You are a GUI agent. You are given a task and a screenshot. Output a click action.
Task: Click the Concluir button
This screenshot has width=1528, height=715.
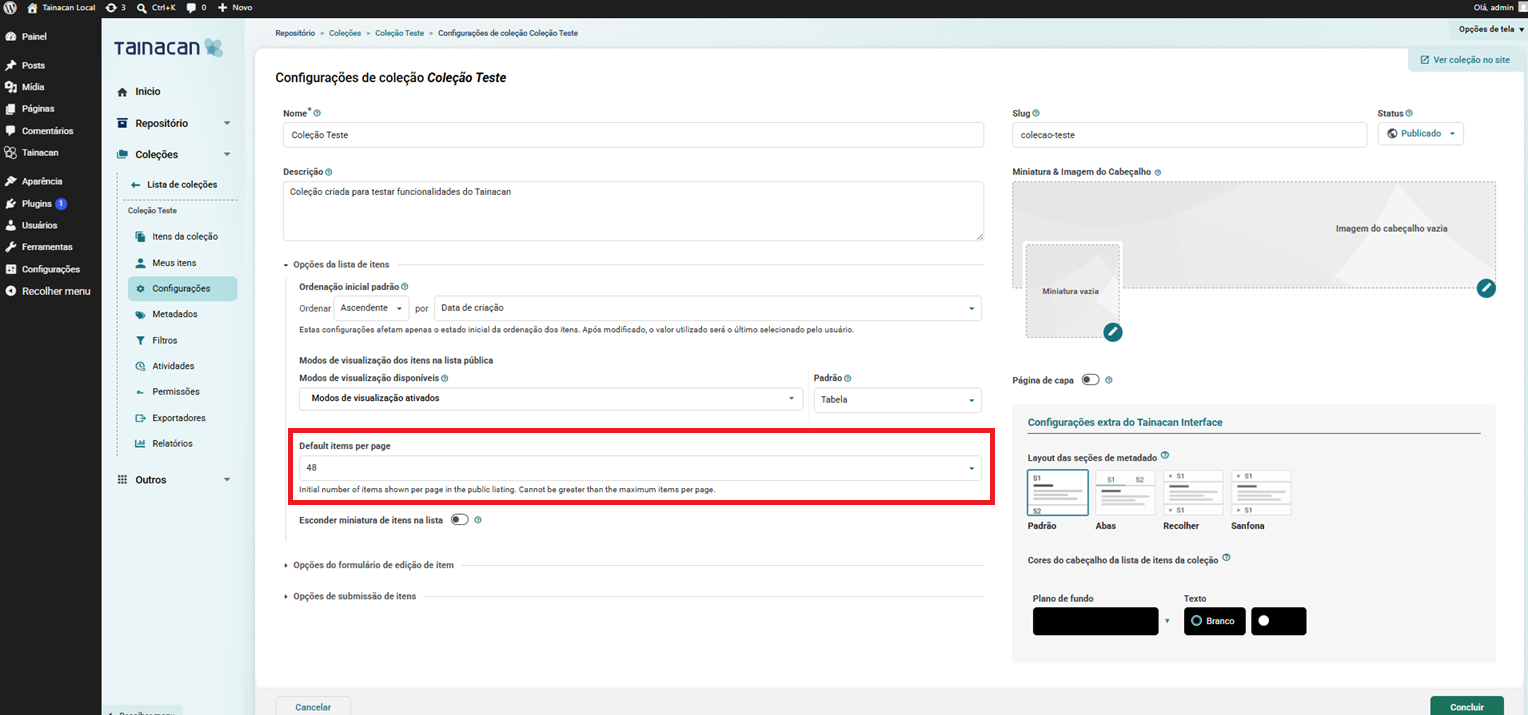pos(1467,706)
